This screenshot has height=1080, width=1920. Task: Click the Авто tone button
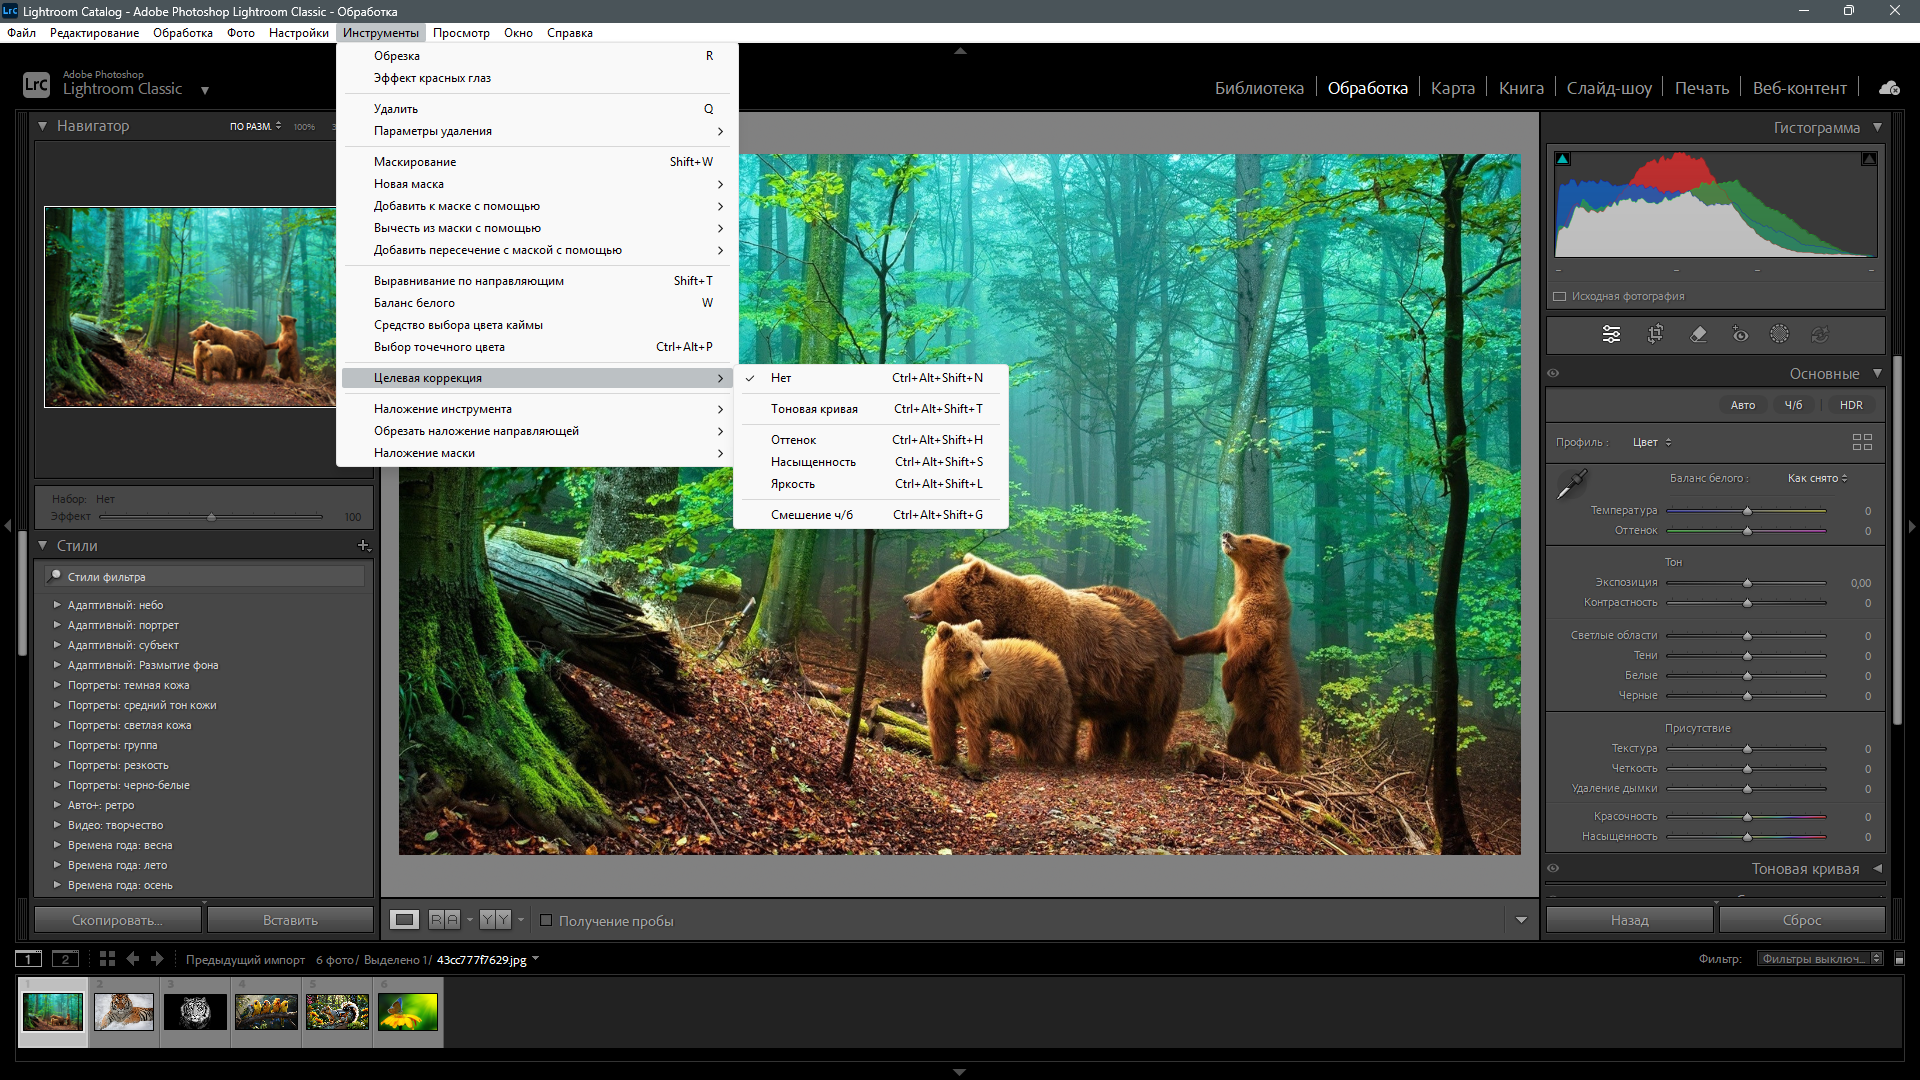click(x=1742, y=405)
